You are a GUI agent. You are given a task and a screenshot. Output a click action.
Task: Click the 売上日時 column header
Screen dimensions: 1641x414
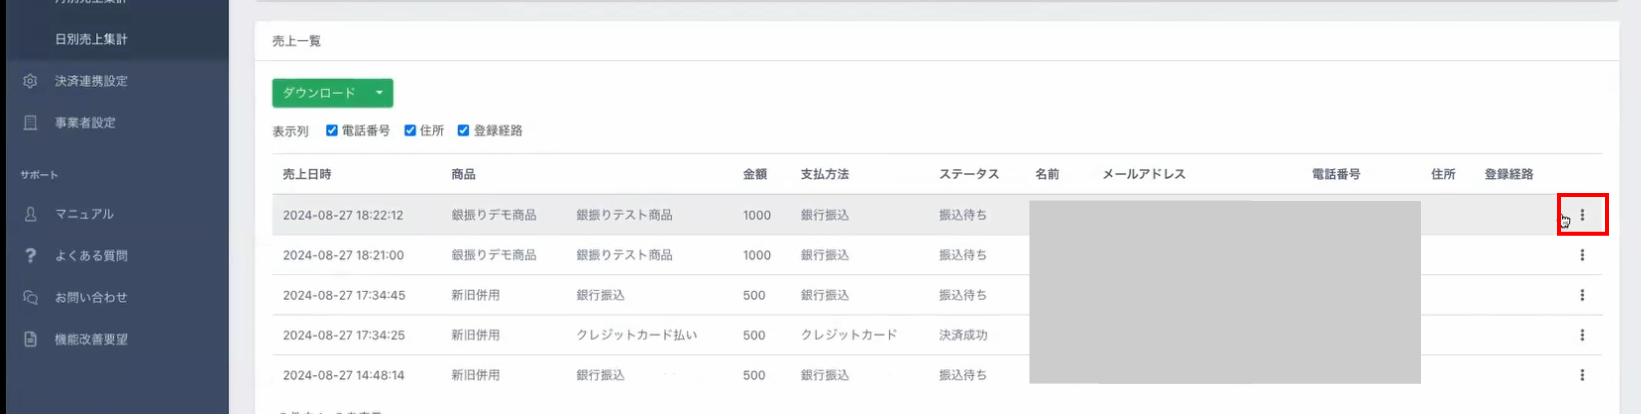tap(307, 174)
